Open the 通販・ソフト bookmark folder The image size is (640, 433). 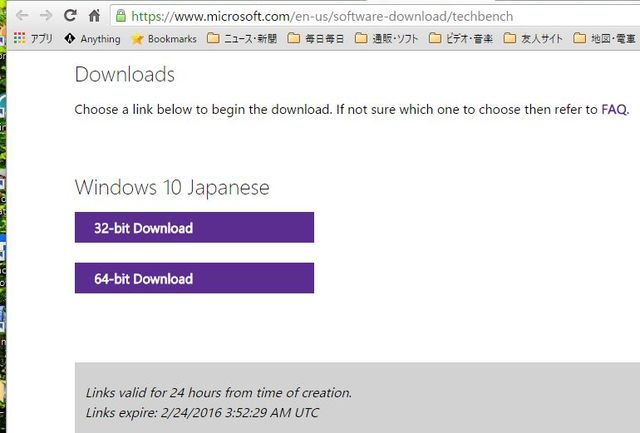click(387, 39)
